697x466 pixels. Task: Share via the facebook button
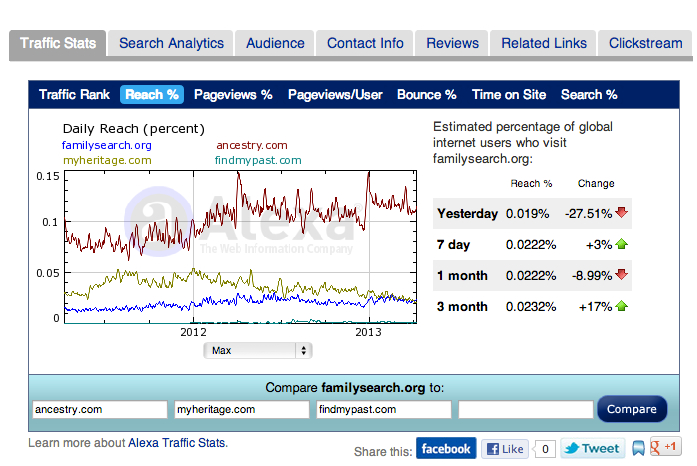click(x=446, y=449)
